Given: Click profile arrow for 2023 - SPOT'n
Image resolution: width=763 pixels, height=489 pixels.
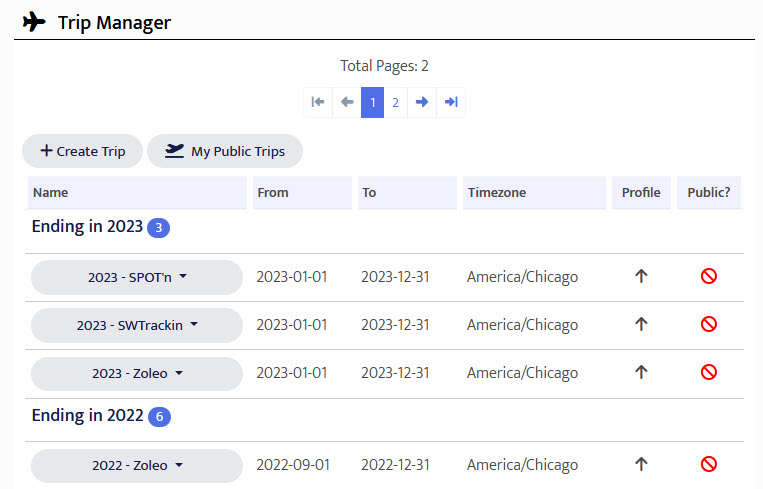Looking at the screenshot, I should click(641, 277).
